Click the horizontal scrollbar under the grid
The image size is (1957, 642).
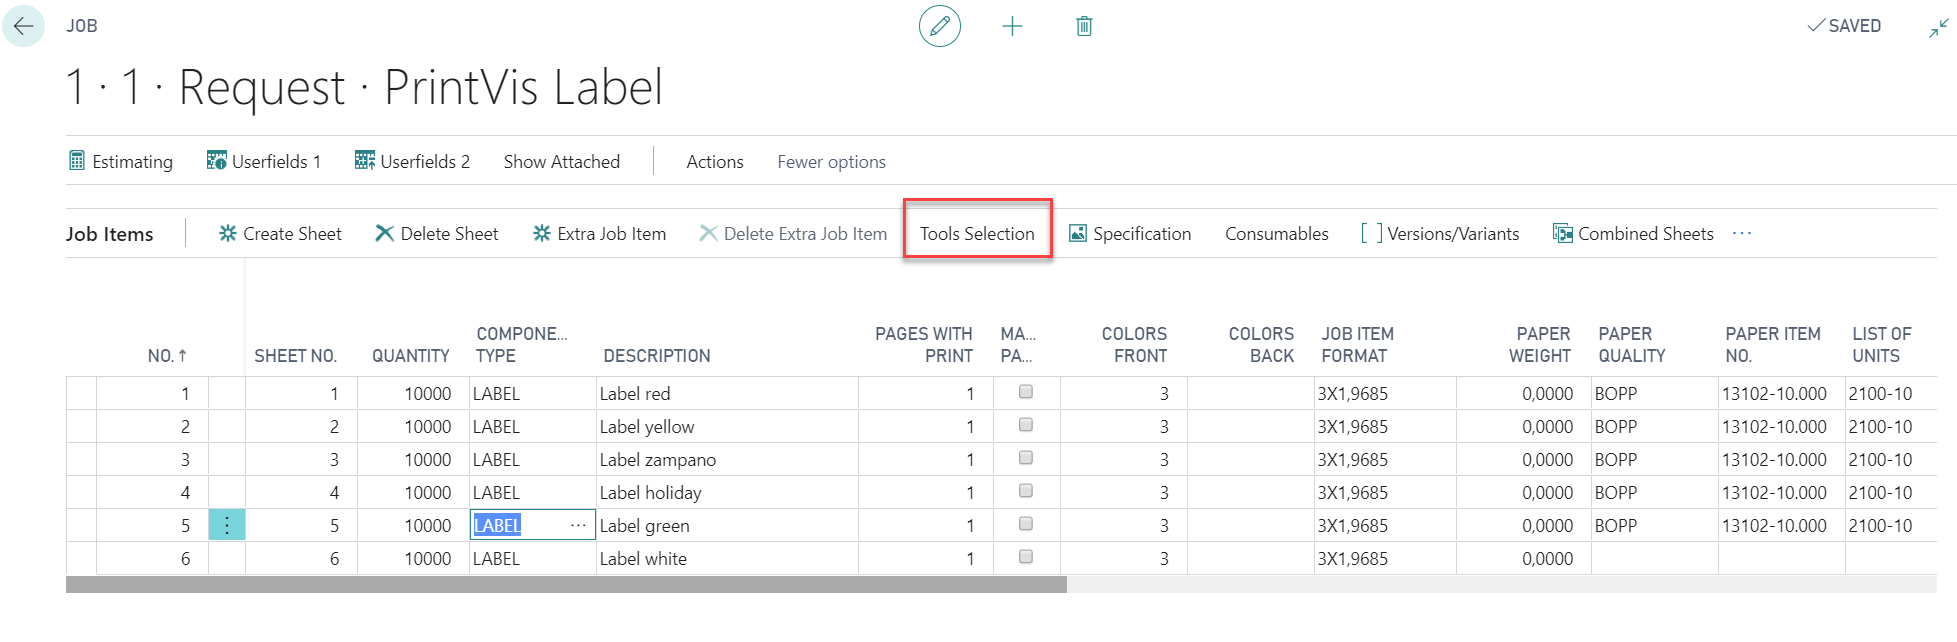(566, 584)
